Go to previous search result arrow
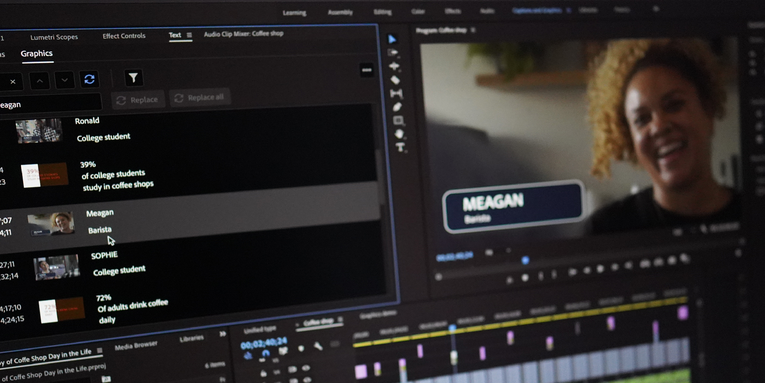The image size is (765, 383). point(40,81)
